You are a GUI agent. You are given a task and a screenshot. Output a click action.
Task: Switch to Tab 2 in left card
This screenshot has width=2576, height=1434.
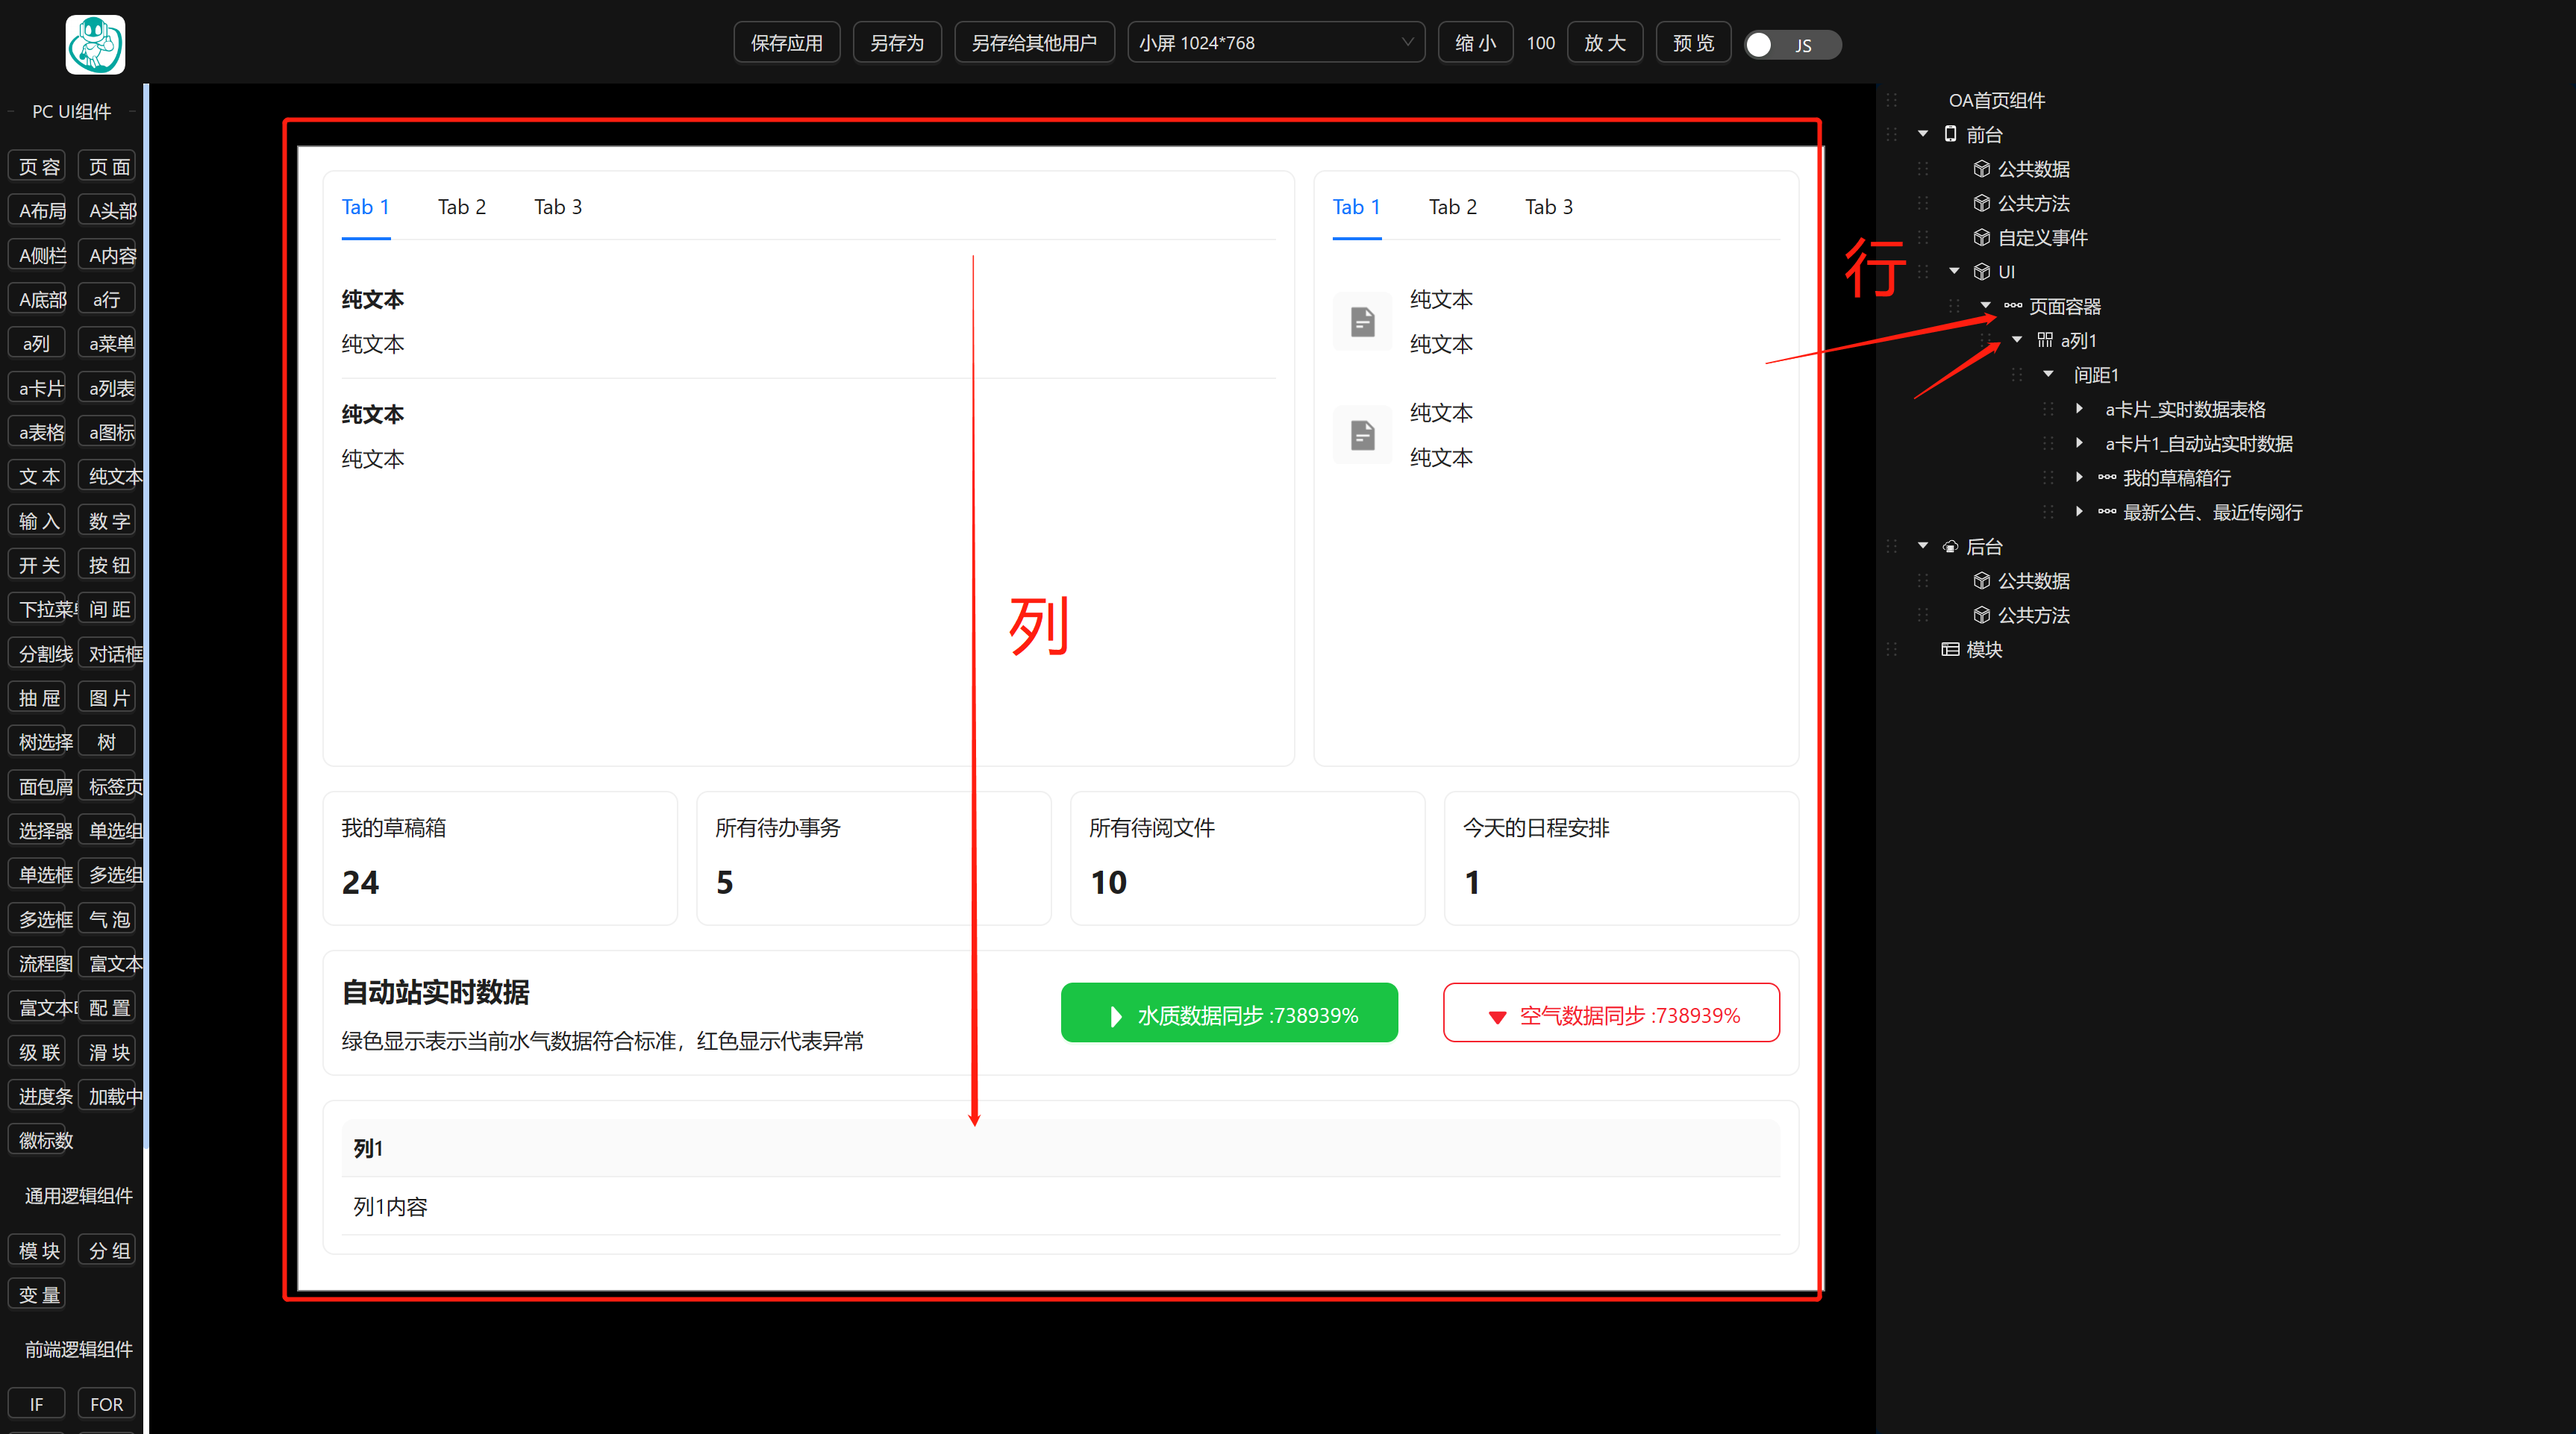click(462, 207)
